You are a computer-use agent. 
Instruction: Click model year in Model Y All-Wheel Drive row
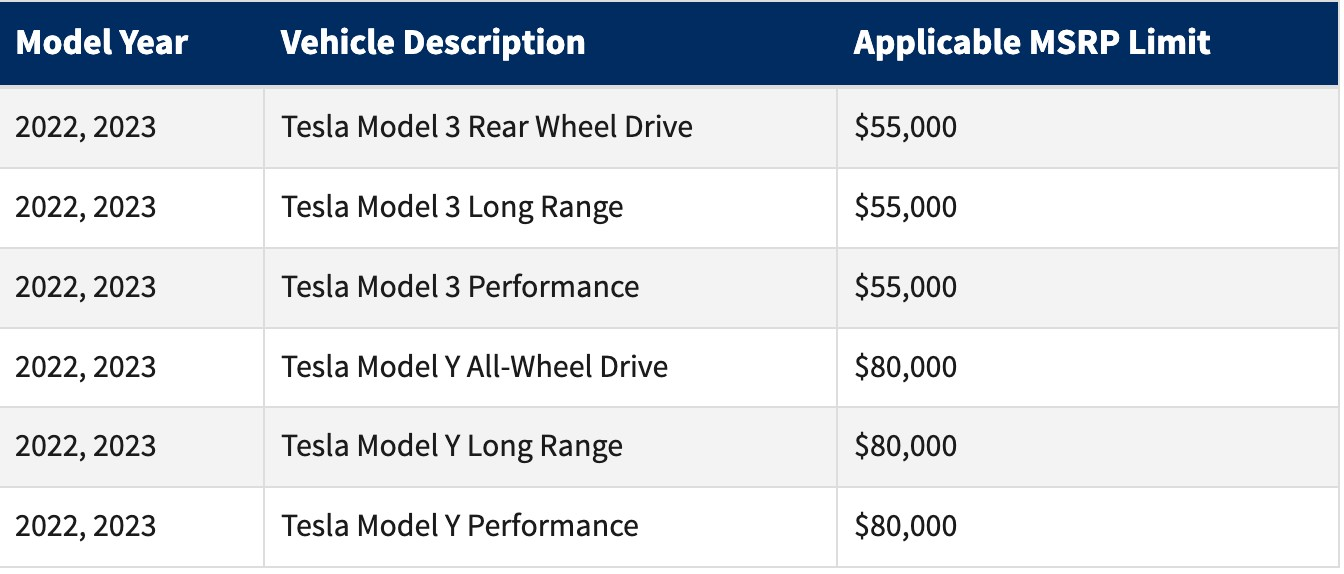[x=86, y=367]
